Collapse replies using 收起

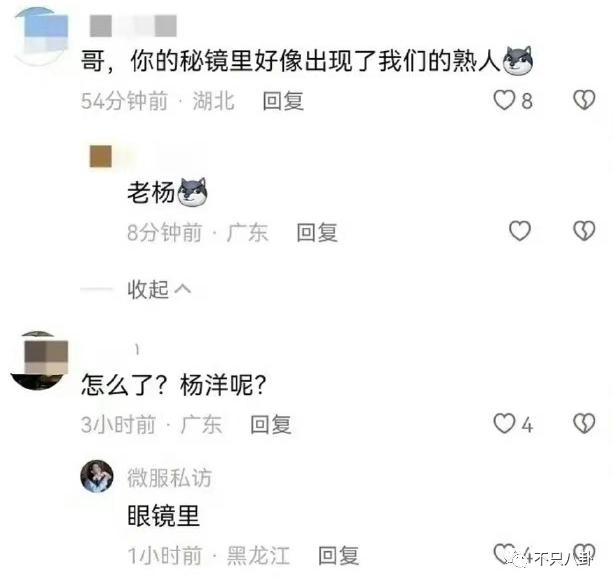click(148, 289)
